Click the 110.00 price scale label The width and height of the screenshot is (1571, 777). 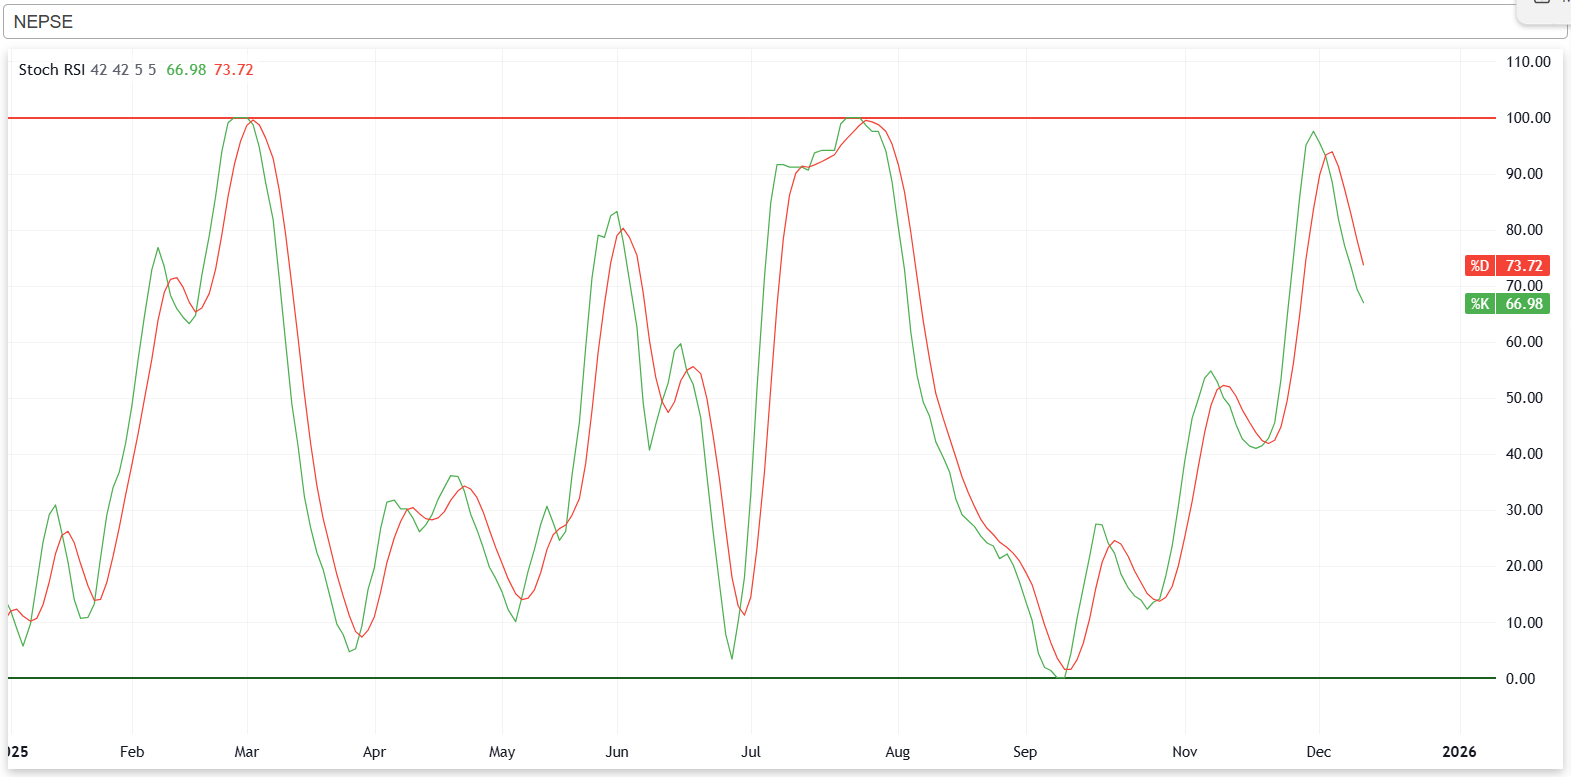1528,62
